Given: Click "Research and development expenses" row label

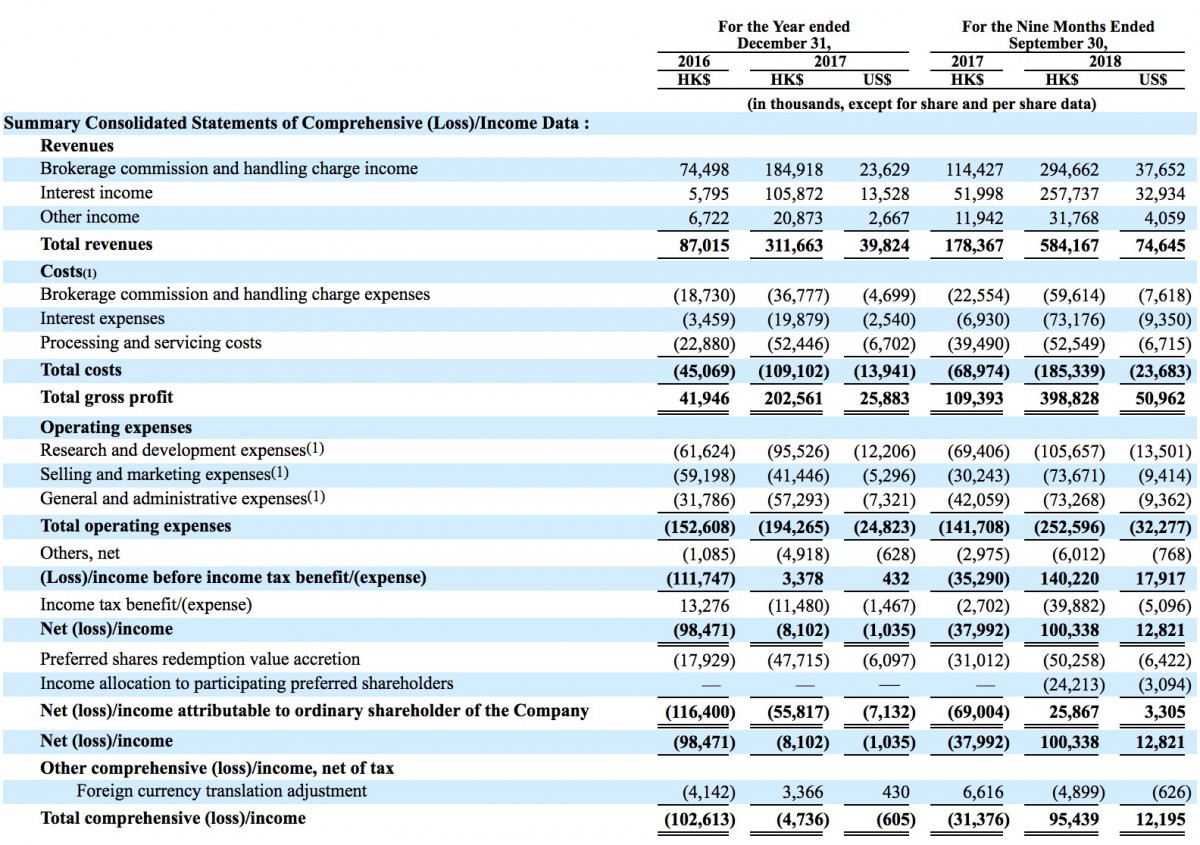Looking at the screenshot, I should click(x=182, y=450).
